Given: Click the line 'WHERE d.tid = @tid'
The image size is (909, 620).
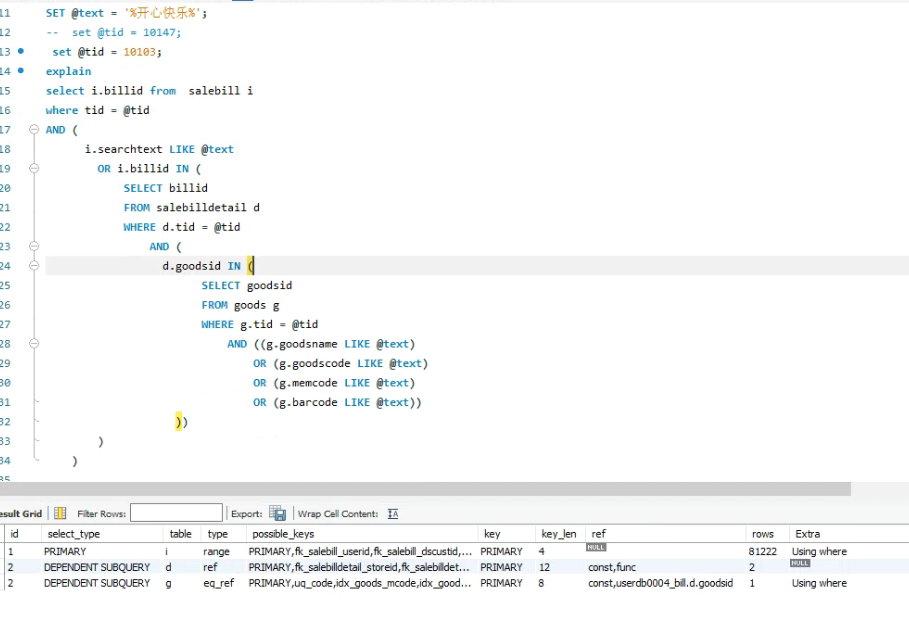Looking at the screenshot, I should coord(181,227).
